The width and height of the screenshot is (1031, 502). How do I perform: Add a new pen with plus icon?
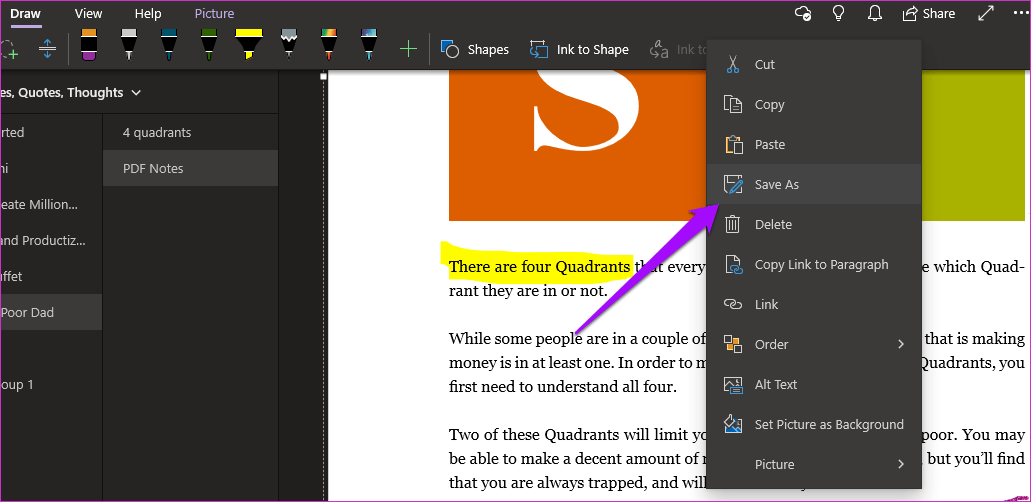click(409, 49)
